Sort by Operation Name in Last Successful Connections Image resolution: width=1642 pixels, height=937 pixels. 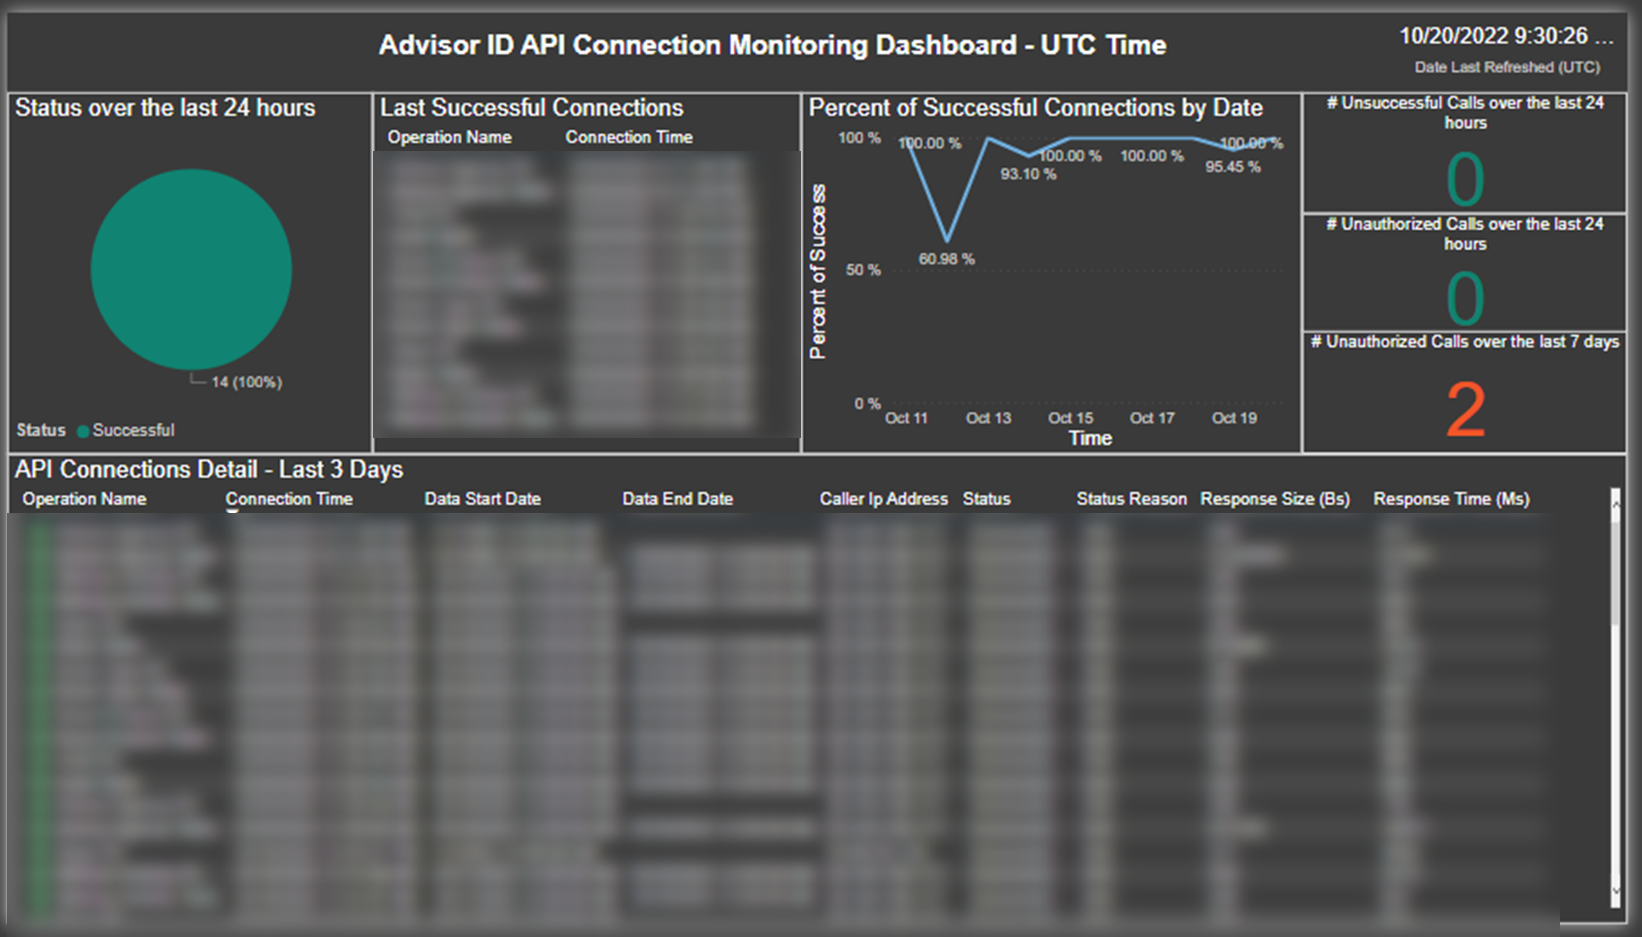(x=449, y=137)
